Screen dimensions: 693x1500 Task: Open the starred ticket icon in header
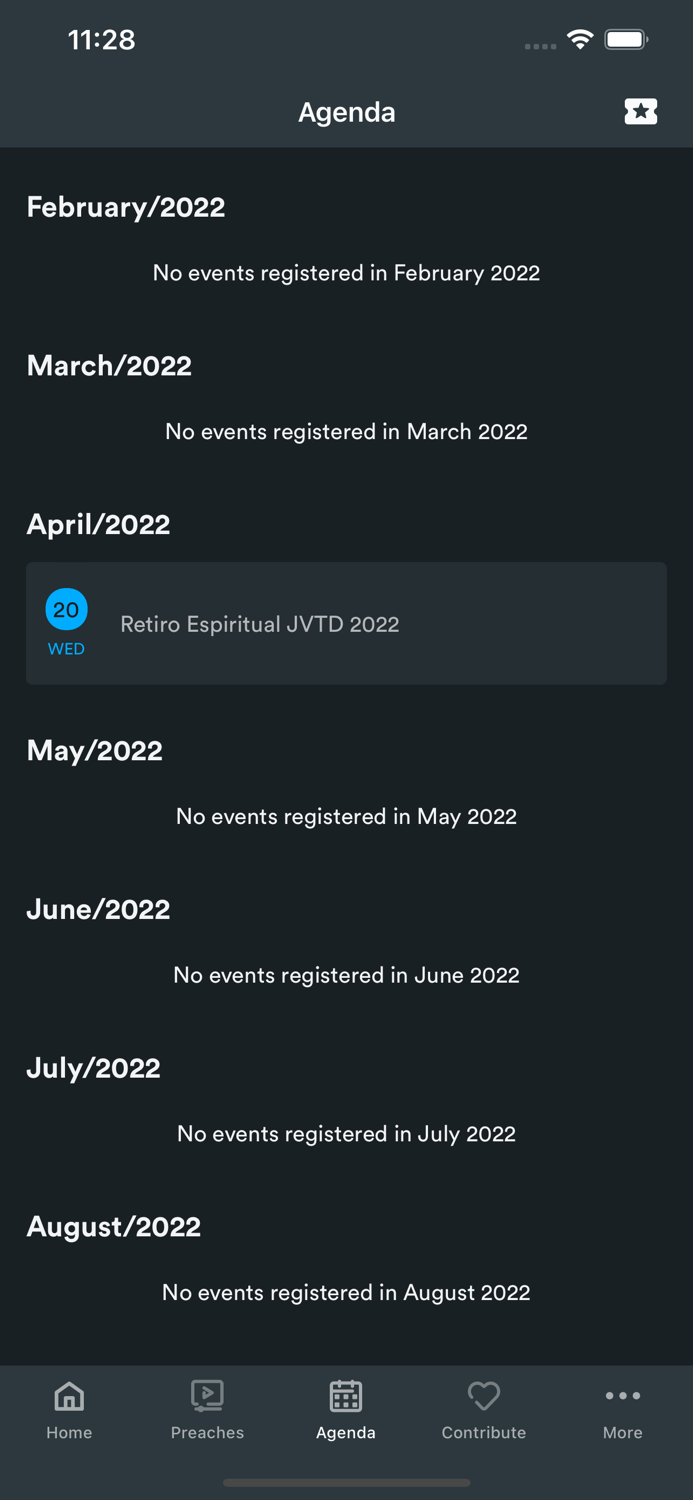click(x=640, y=111)
